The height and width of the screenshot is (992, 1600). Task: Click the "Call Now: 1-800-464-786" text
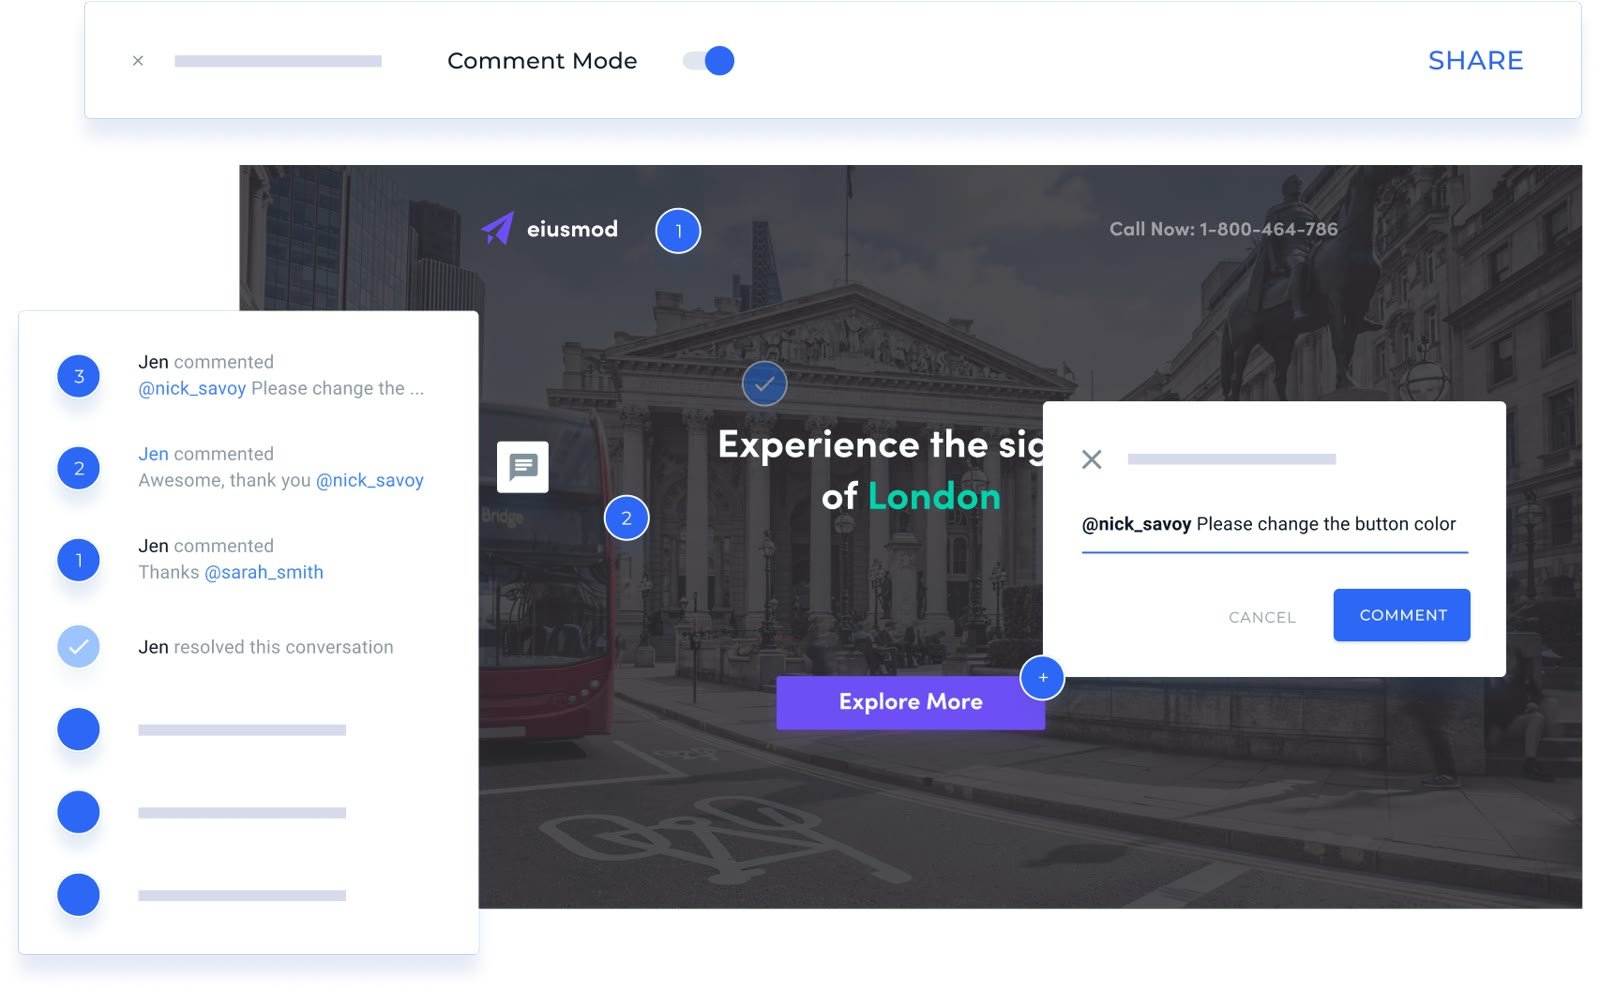[x=1224, y=229]
